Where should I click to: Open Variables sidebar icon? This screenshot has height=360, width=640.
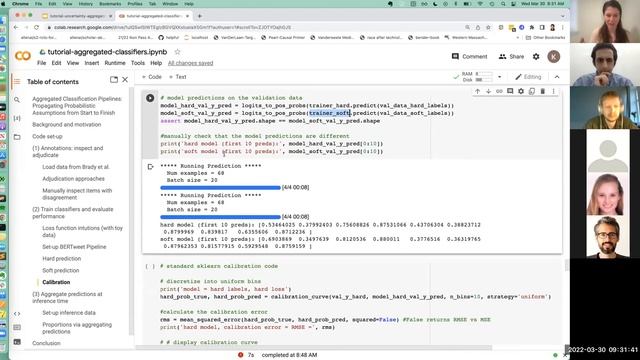pyautogui.click(x=17, y=118)
